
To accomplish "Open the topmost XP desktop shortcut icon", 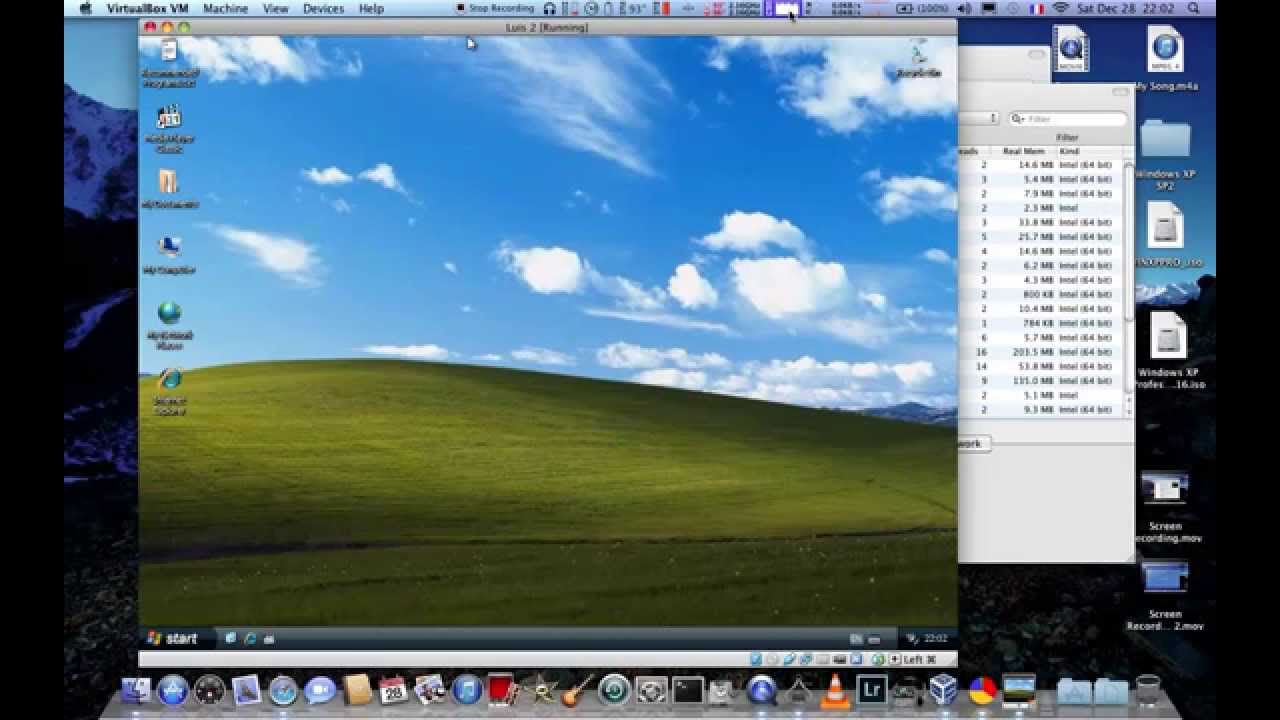I will point(168,62).
